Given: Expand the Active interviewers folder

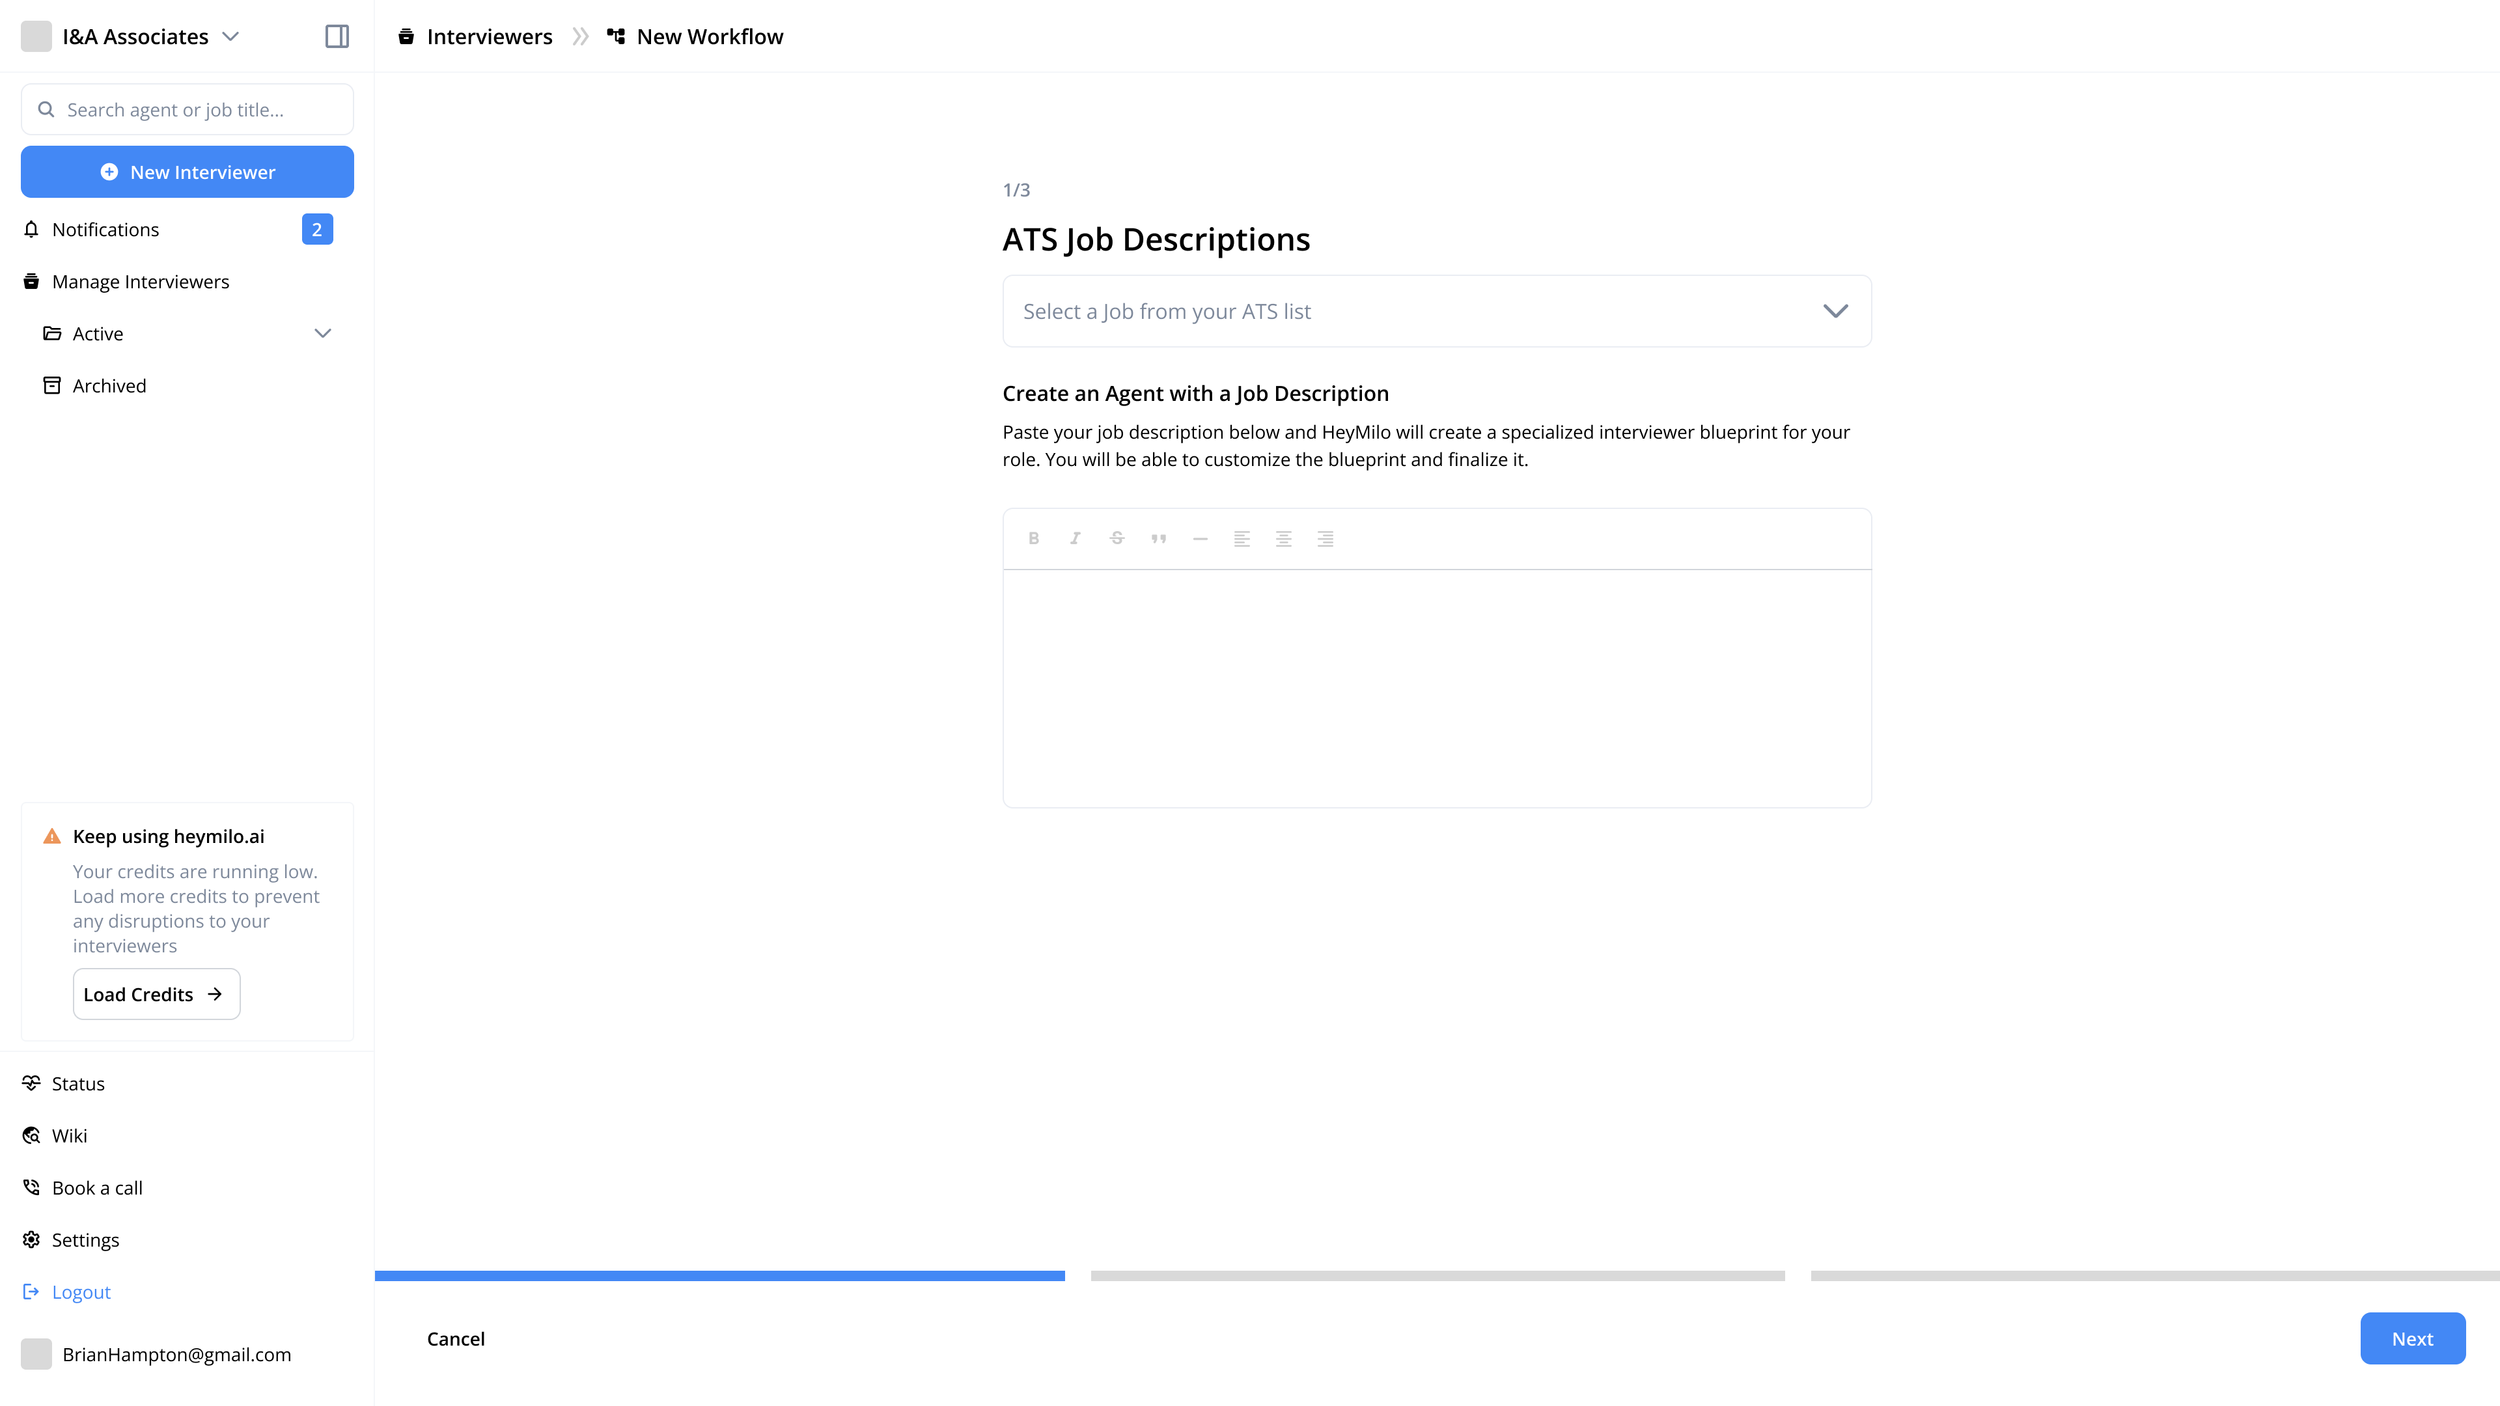Looking at the screenshot, I should click(x=322, y=333).
